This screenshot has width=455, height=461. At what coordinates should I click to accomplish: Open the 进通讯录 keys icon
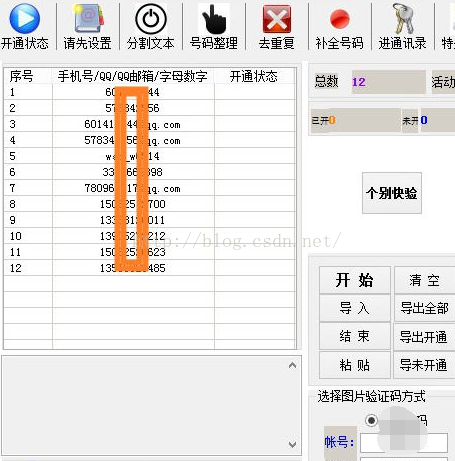[403, 19]
